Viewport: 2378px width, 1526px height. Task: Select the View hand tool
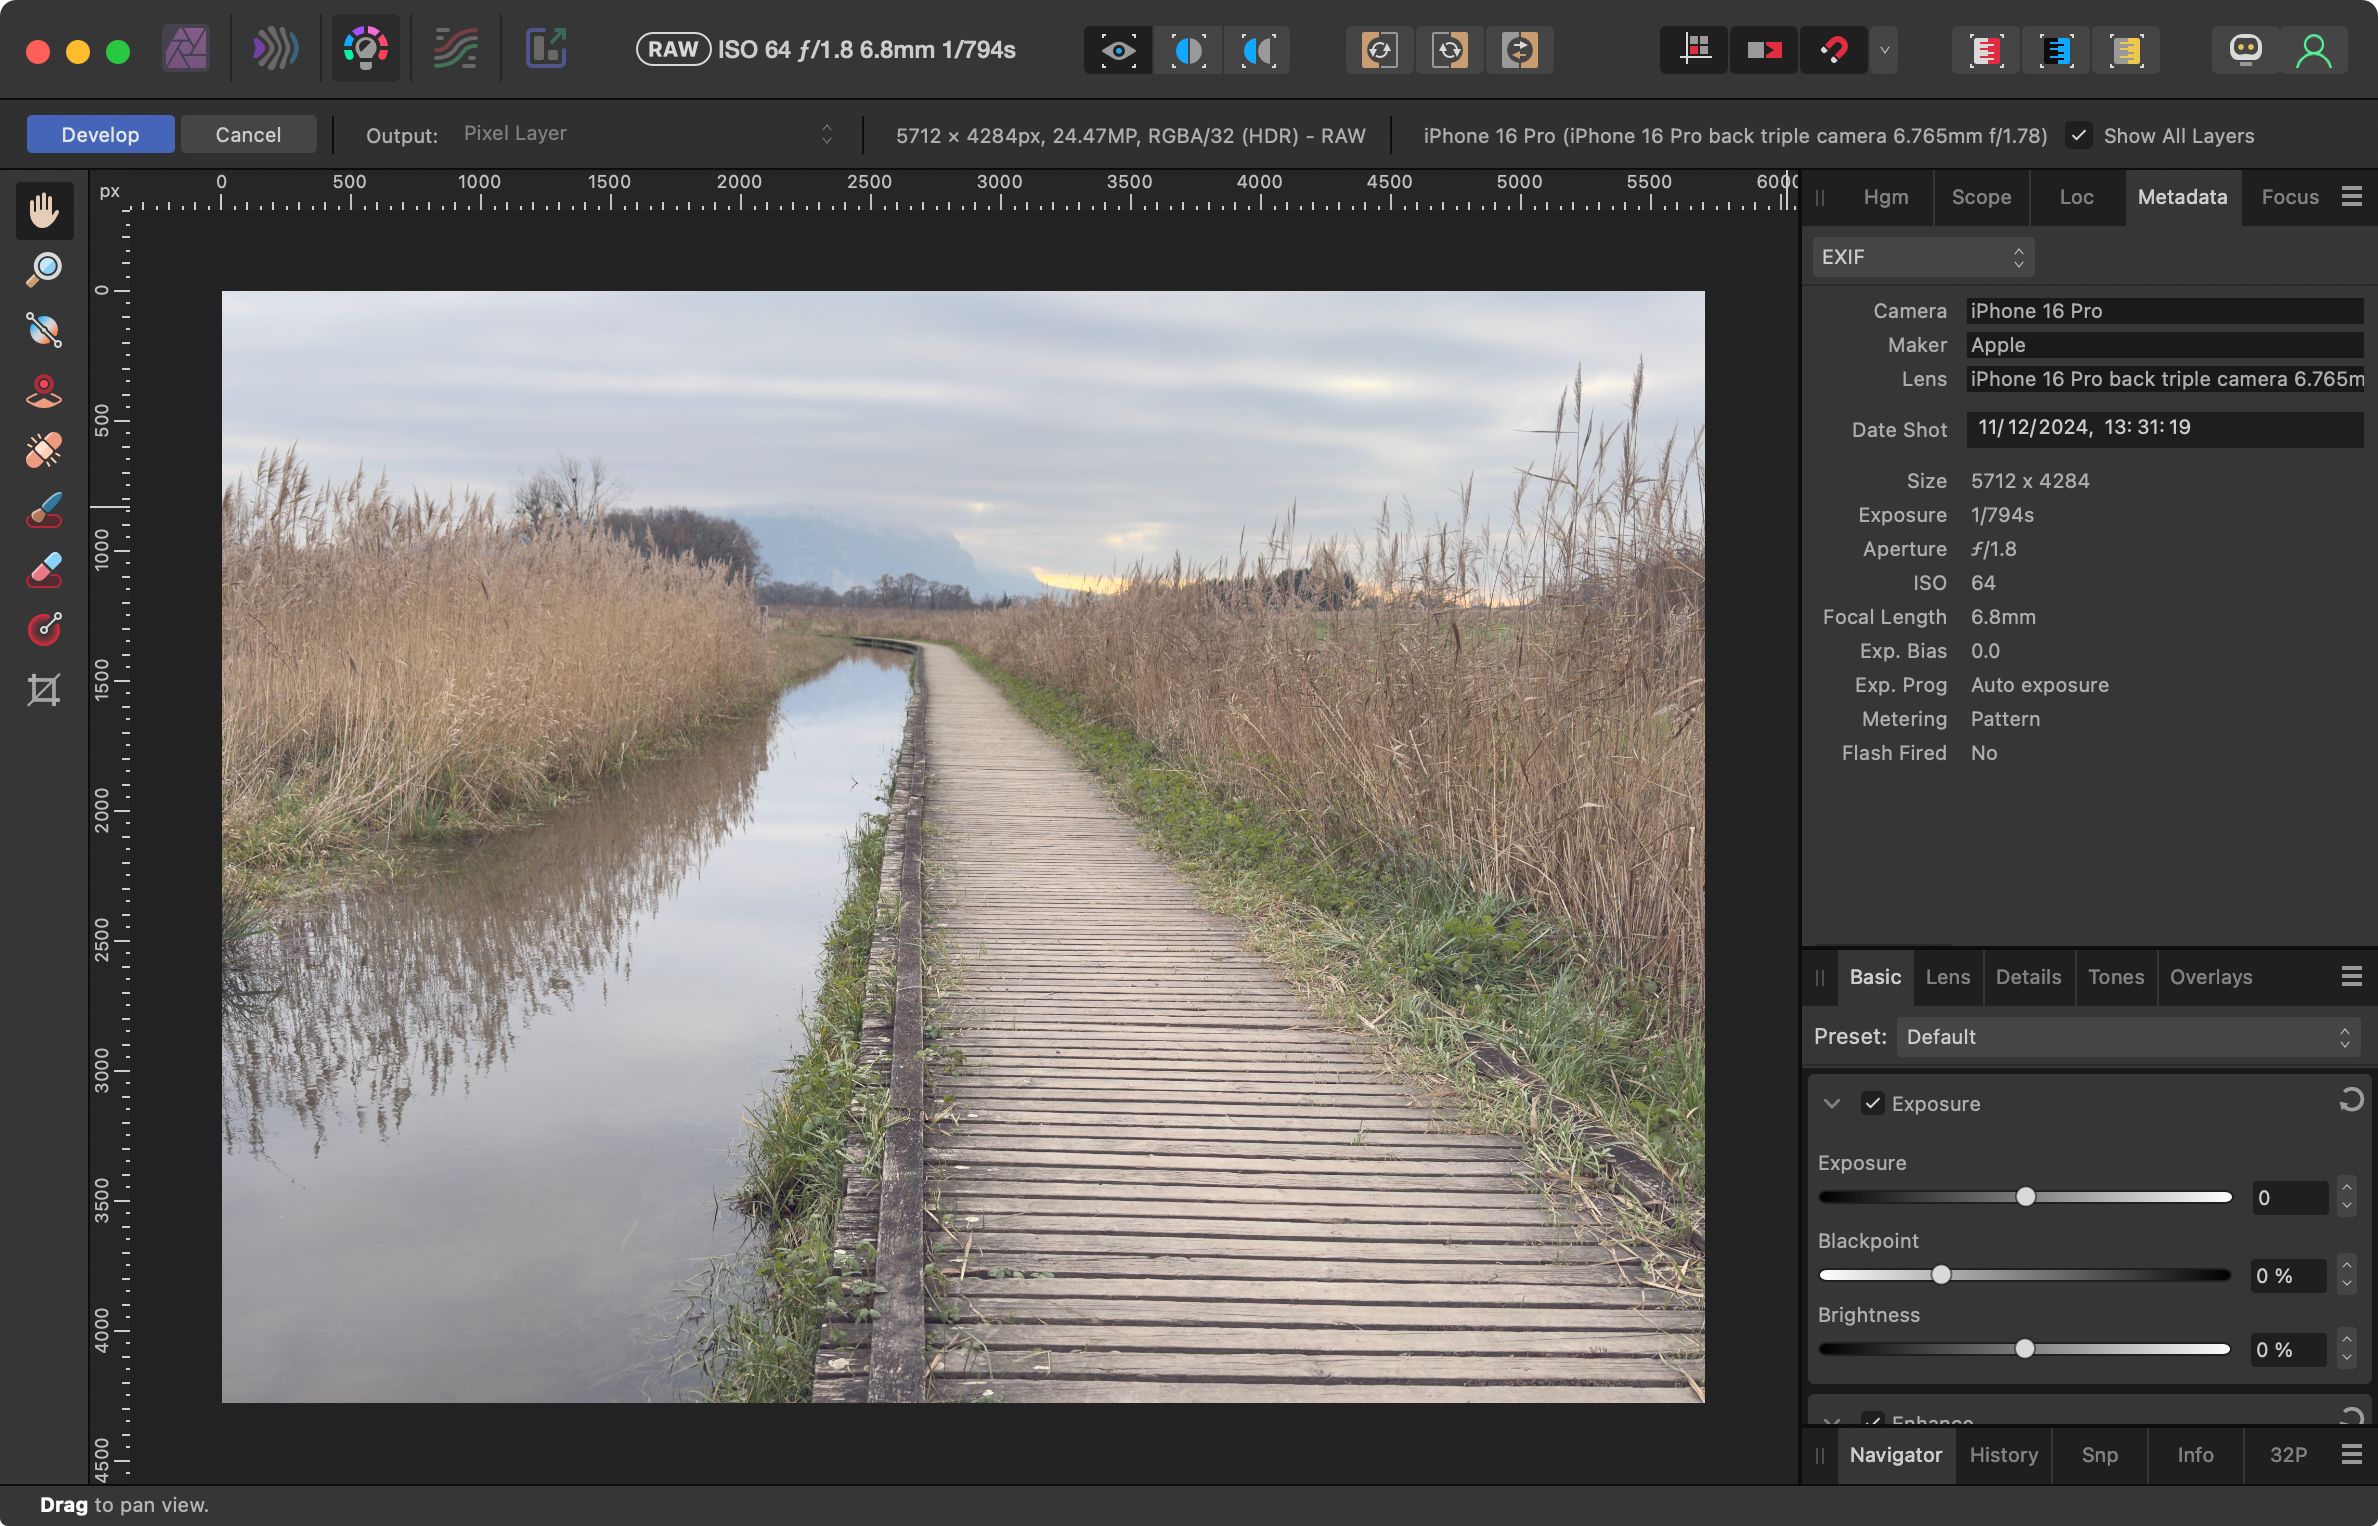44,210
